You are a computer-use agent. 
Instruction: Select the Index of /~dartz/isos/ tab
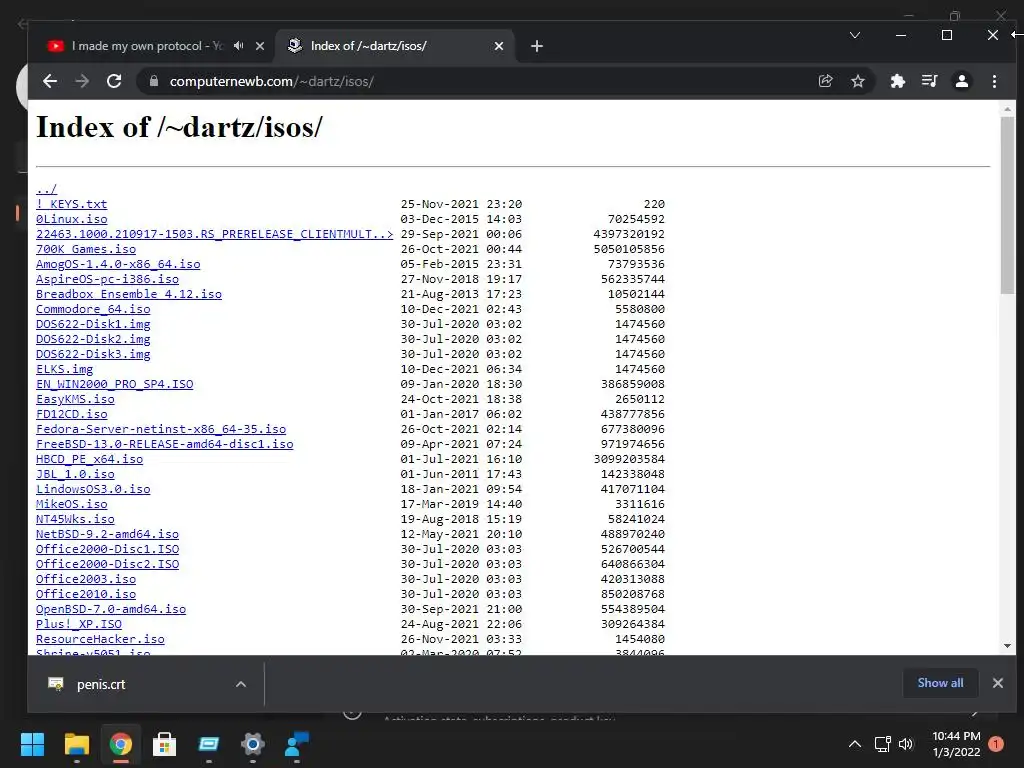tap(396, 46)
